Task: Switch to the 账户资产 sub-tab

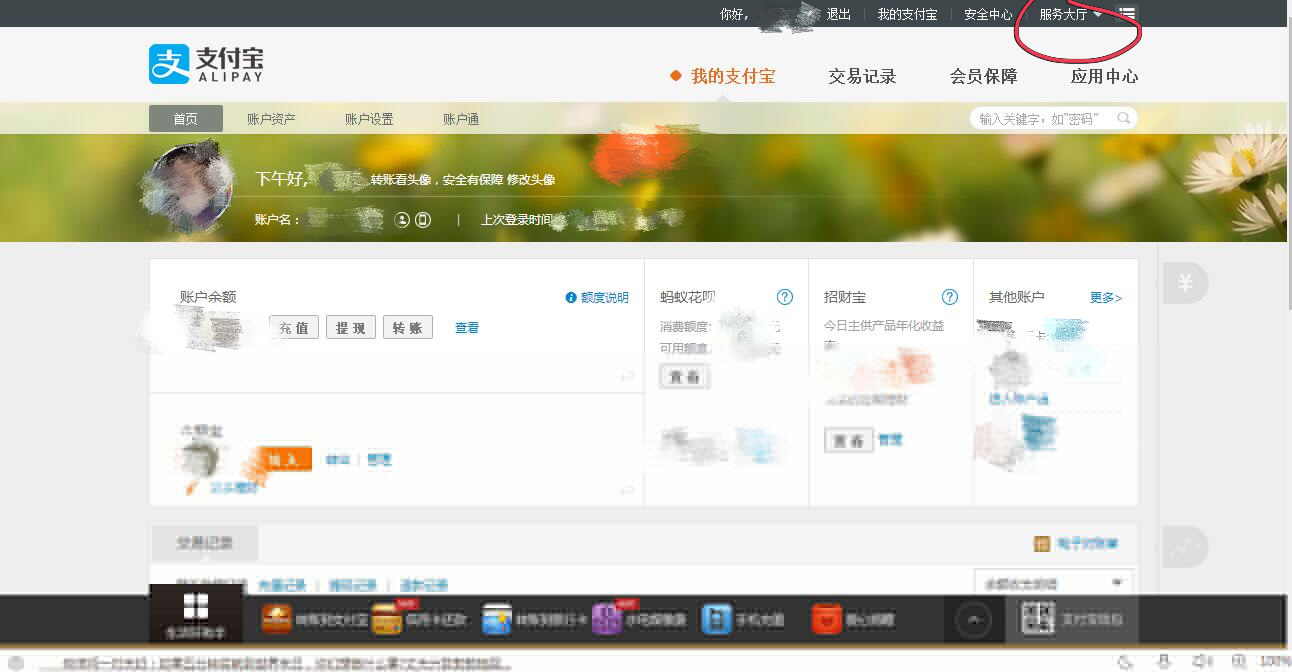Action: [x=271, y=119]
